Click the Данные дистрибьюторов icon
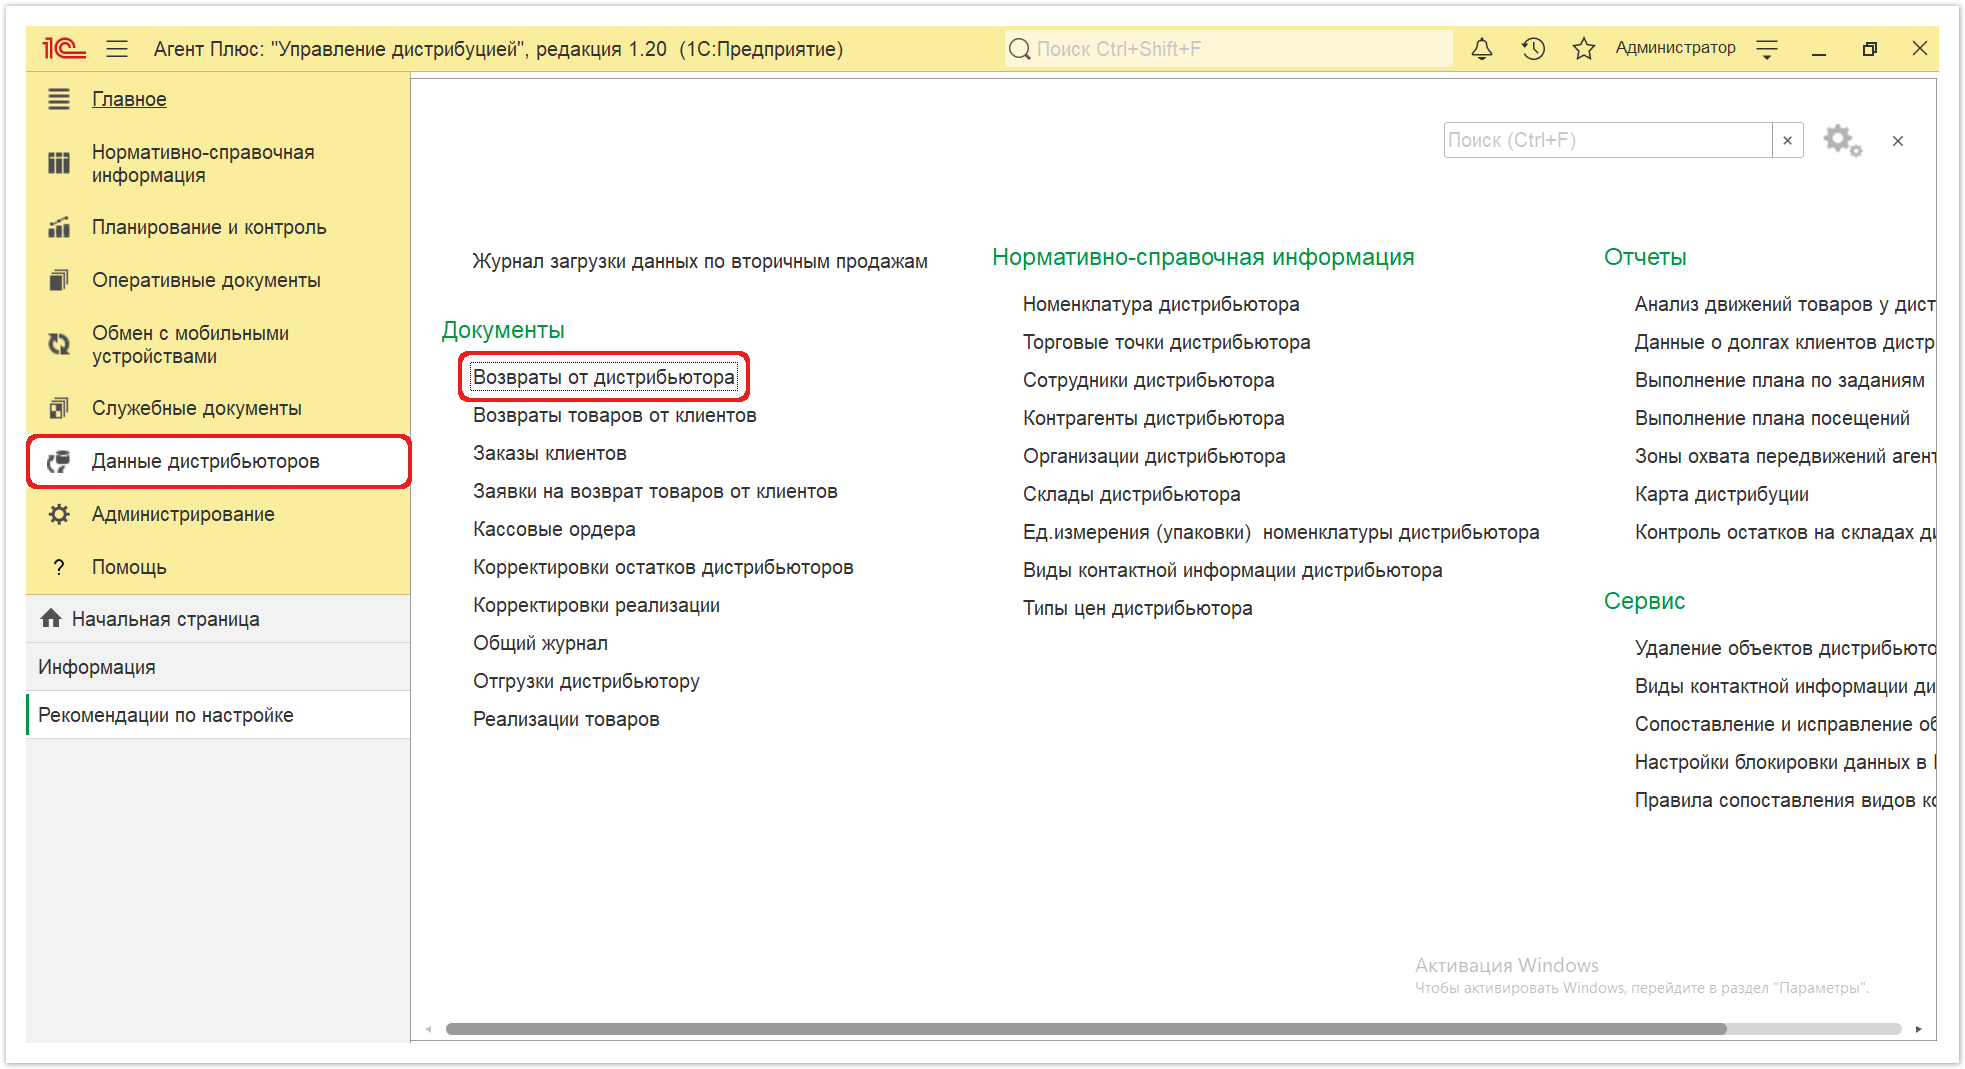 pyautogui.click(x=59, y=461)
